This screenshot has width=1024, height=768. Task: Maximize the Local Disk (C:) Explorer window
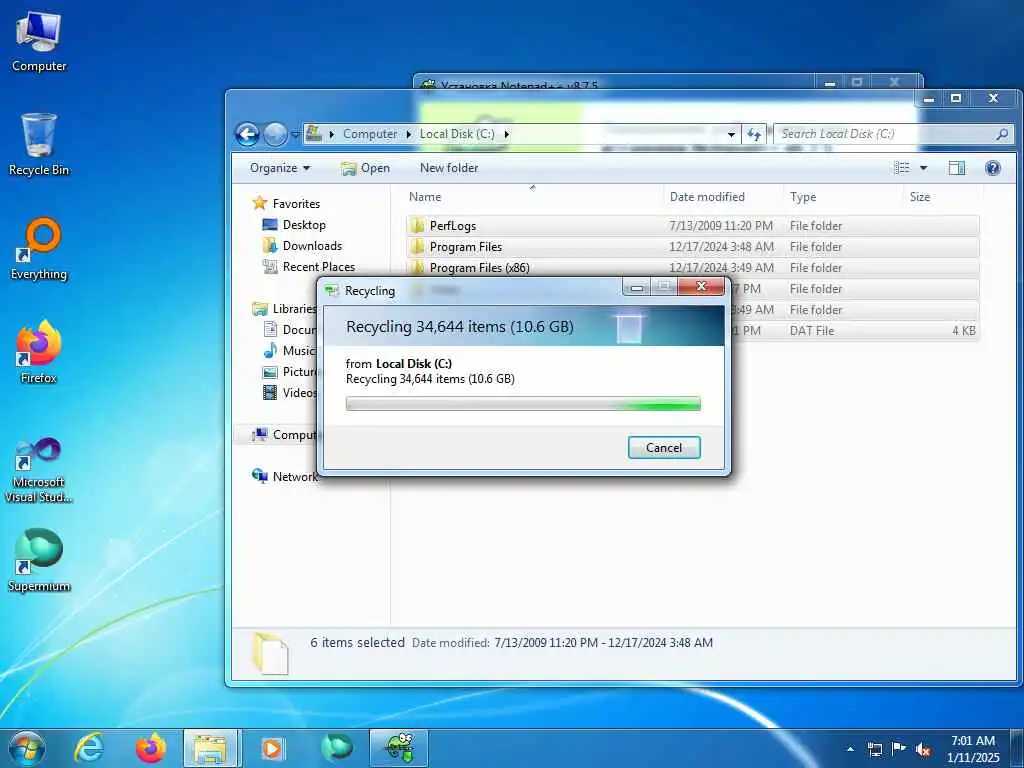[x=956, y=99]
